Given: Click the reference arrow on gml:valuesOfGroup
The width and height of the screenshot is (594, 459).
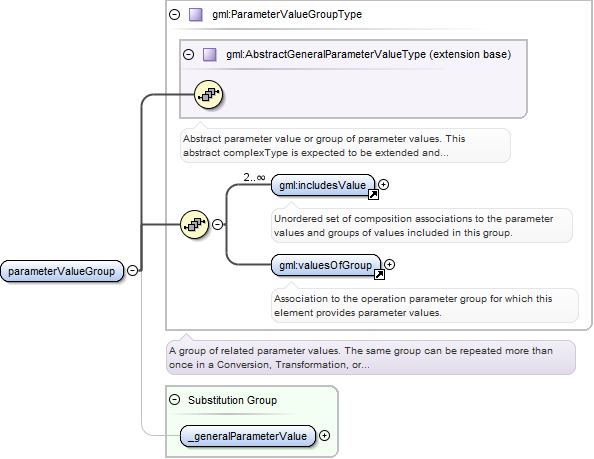Looking at the screenshot, I should 379,275.
